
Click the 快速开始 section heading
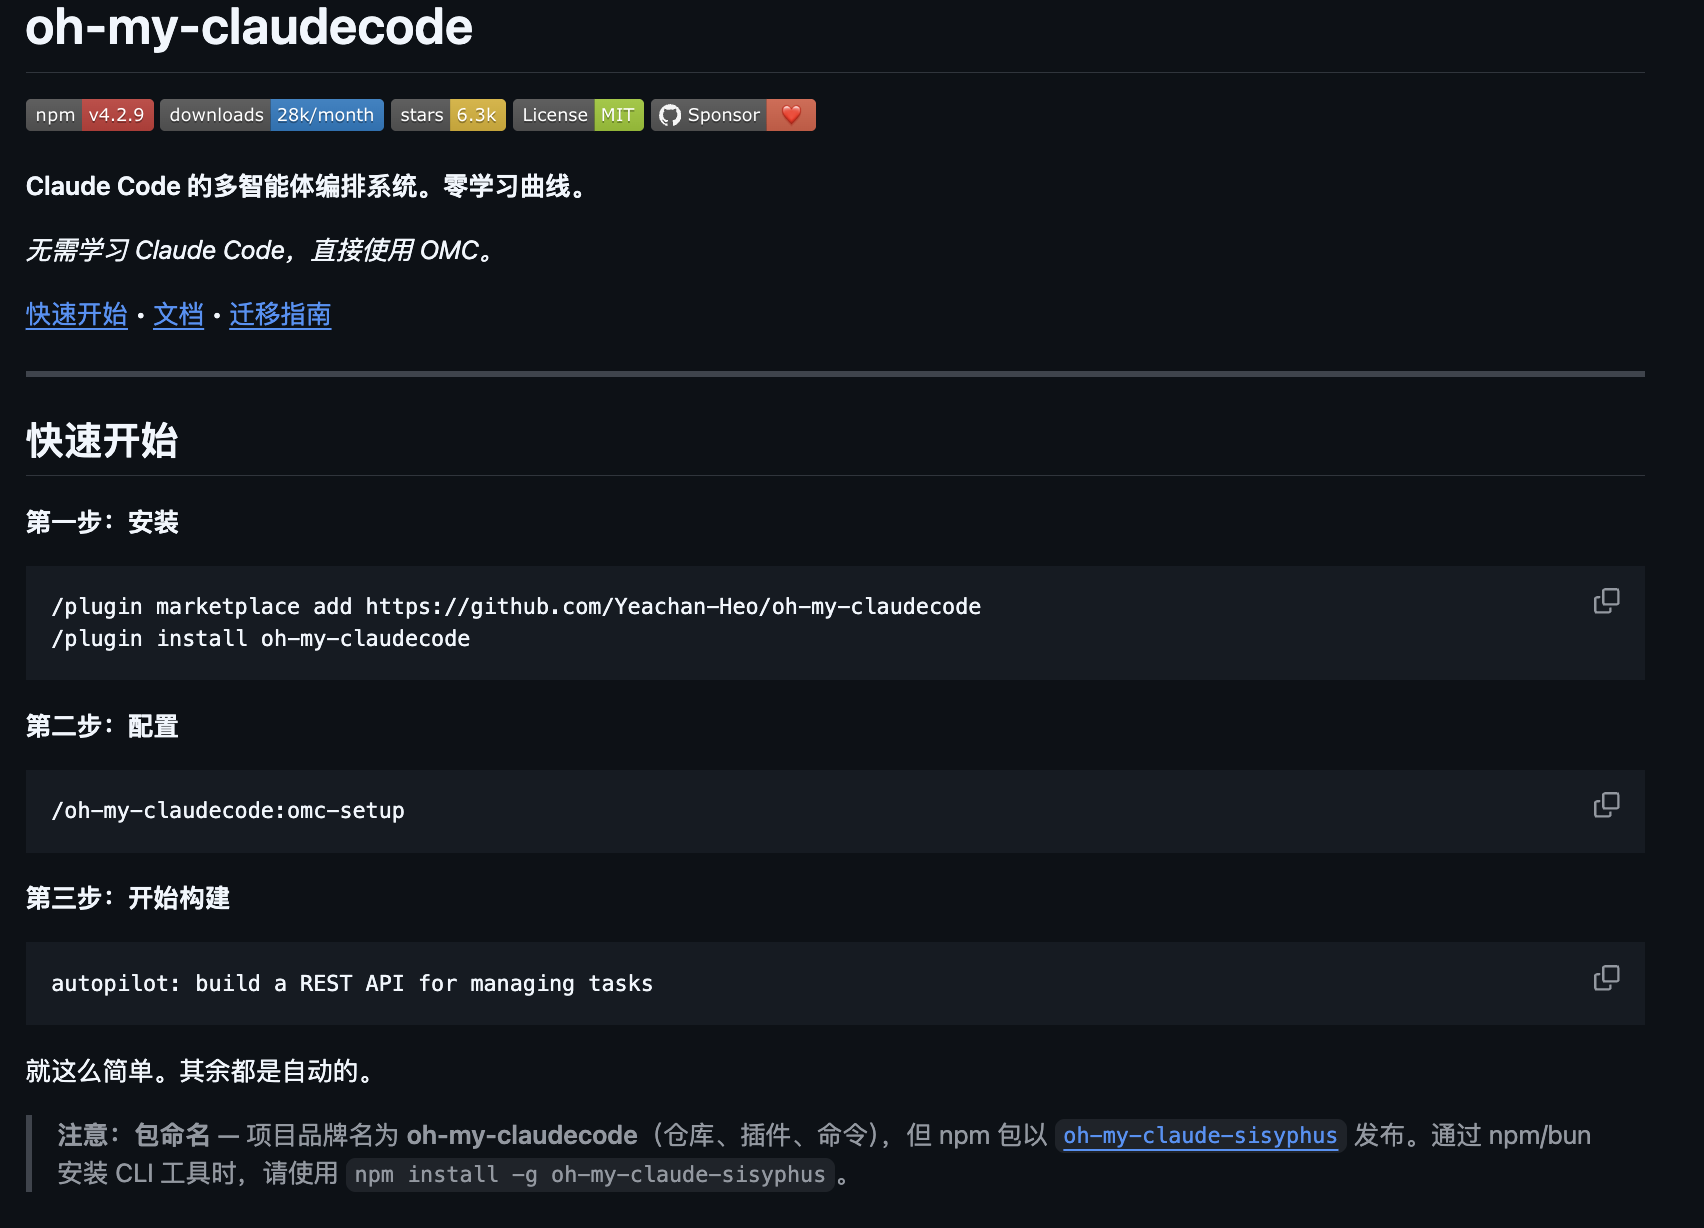tap(101, 440)
